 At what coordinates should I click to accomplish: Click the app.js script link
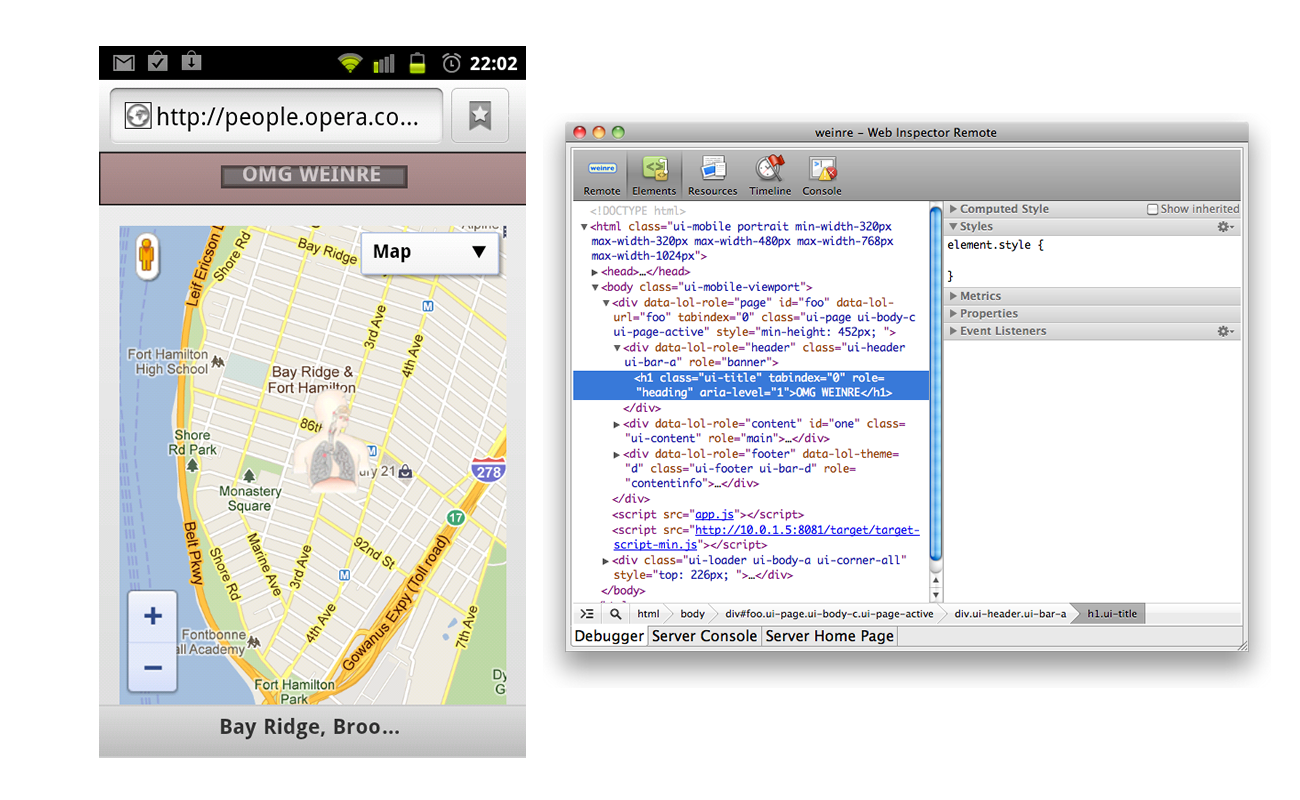[715, 514]
